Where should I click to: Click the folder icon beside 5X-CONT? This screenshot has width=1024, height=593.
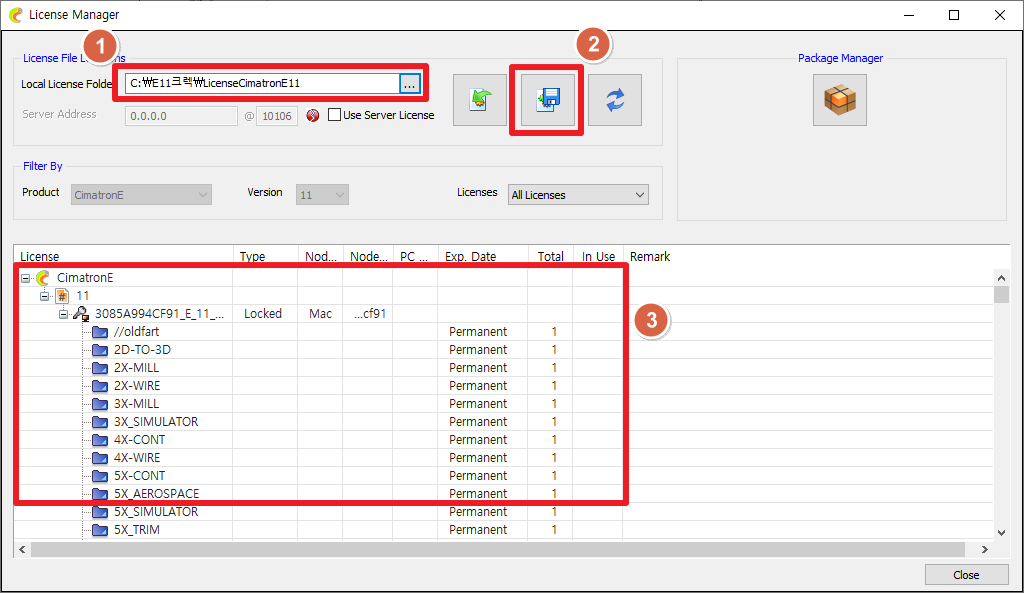point(100,475)
